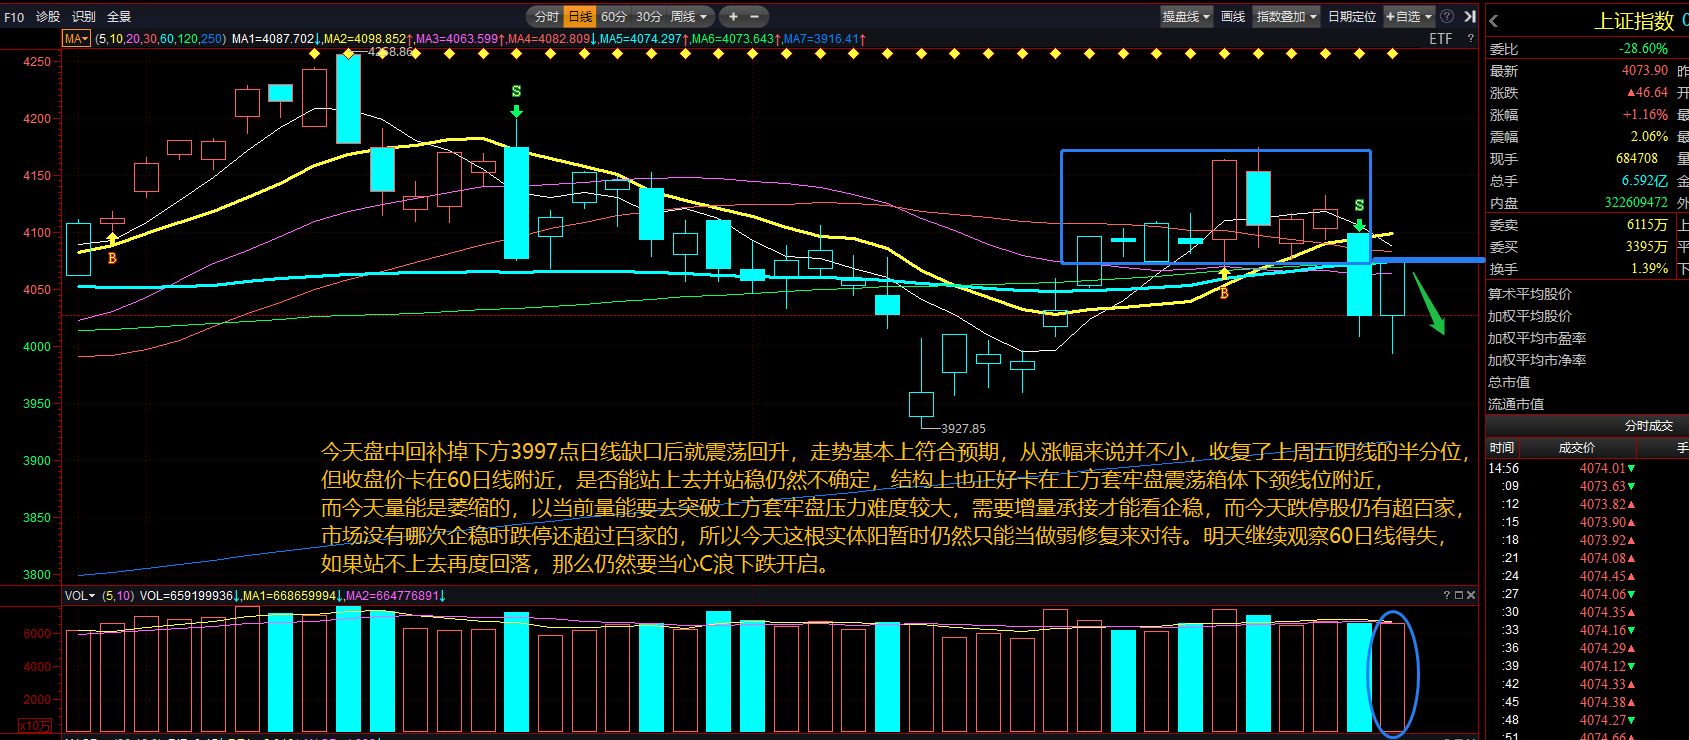Image resolution: width=1689 pixels, height=740 pixels.
Task: Click the 流通市值 row
Action: click(1588, 405)
